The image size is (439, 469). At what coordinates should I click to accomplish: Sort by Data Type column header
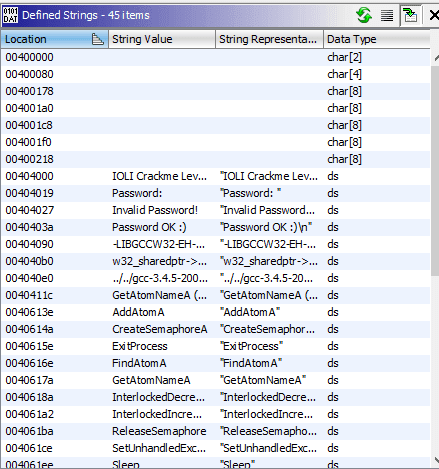[x=377, y=39]
